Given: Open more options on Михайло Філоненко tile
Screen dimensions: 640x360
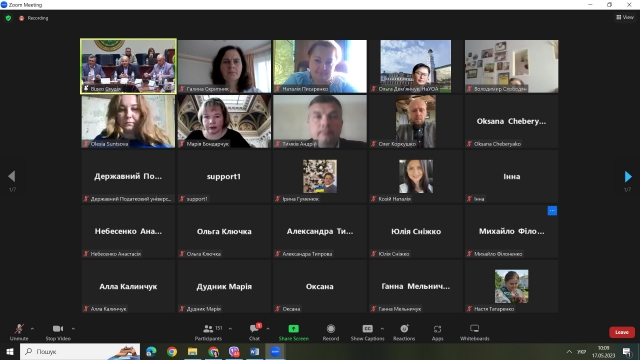Looking at the screenshot, I should [552, 211].
